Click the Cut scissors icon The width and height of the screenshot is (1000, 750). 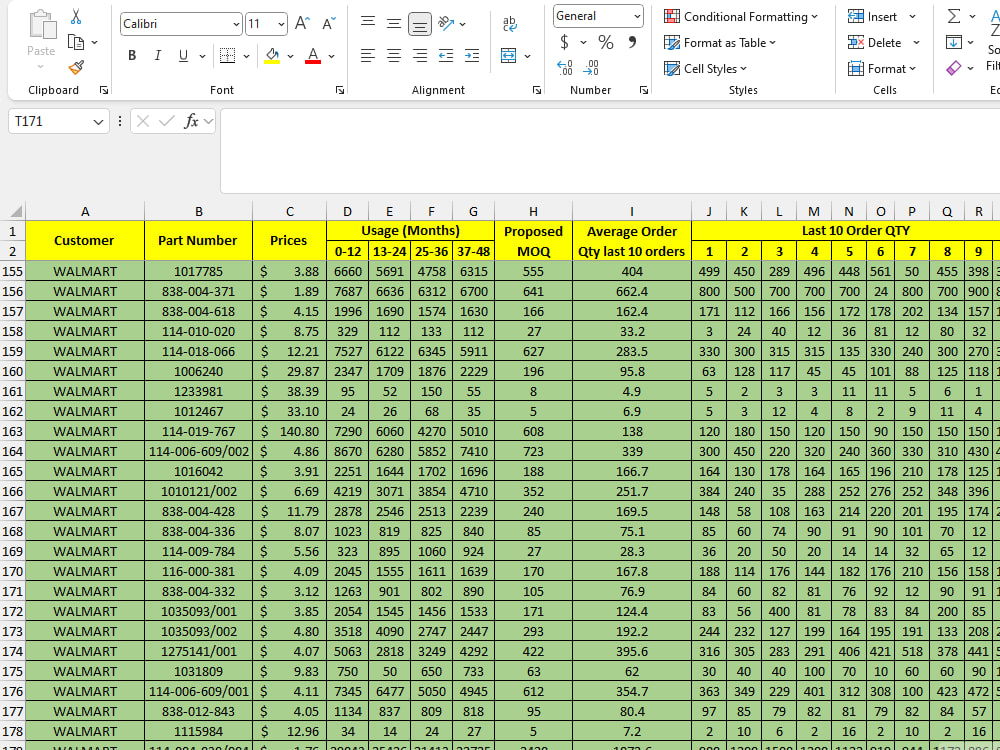[x=76, y=17]
